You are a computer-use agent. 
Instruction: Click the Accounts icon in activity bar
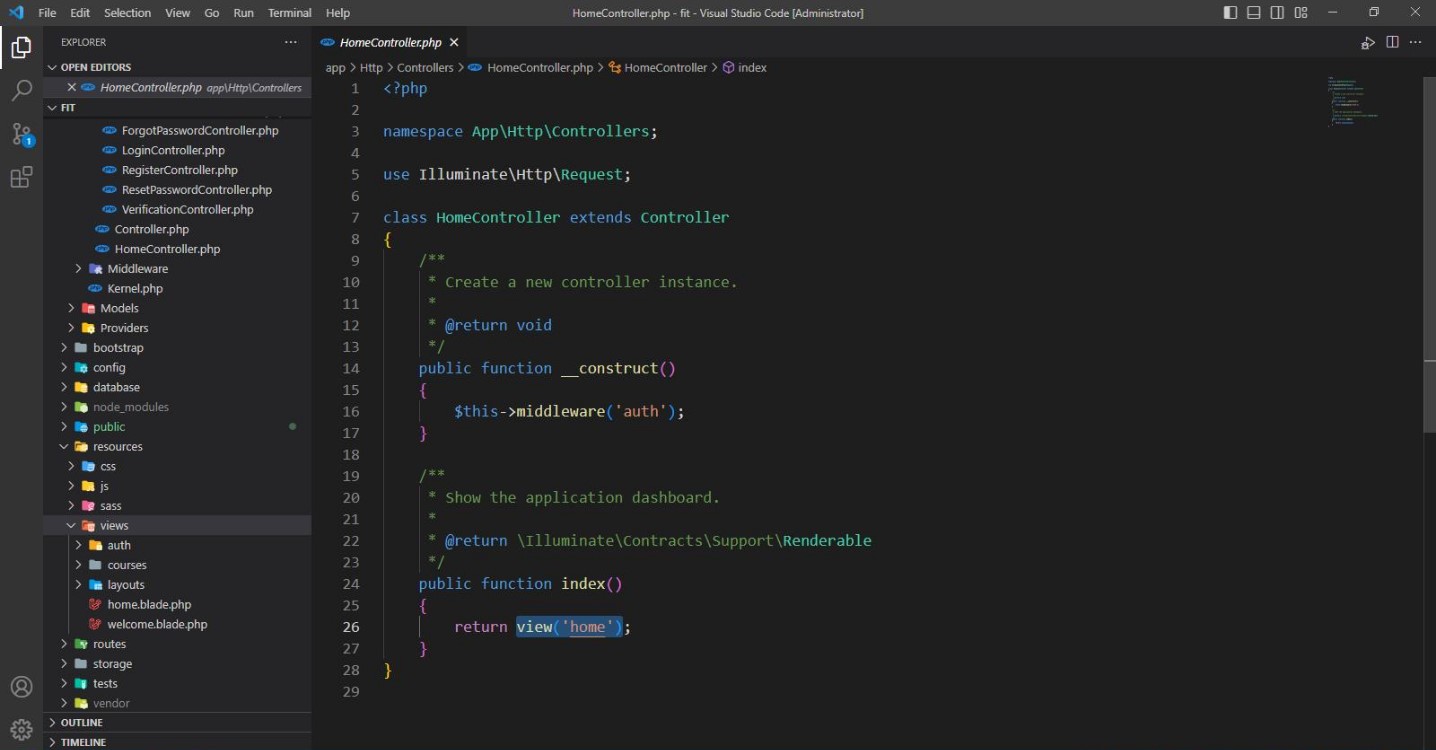pyautogui.click(x=21, y=687)
